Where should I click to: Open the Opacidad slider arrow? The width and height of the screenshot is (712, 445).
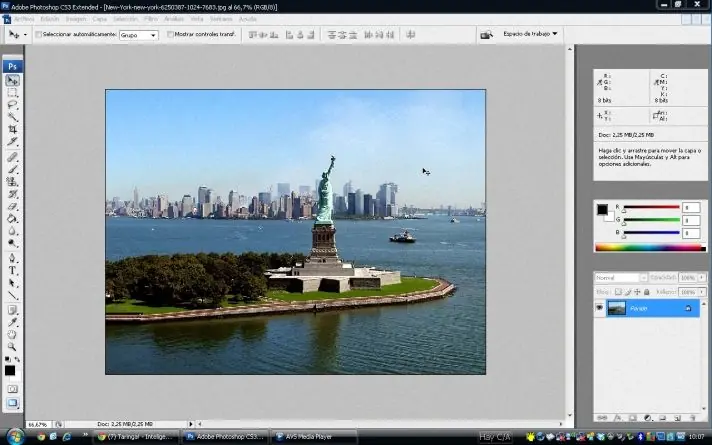pyautogui.click(x=702, y=277)
